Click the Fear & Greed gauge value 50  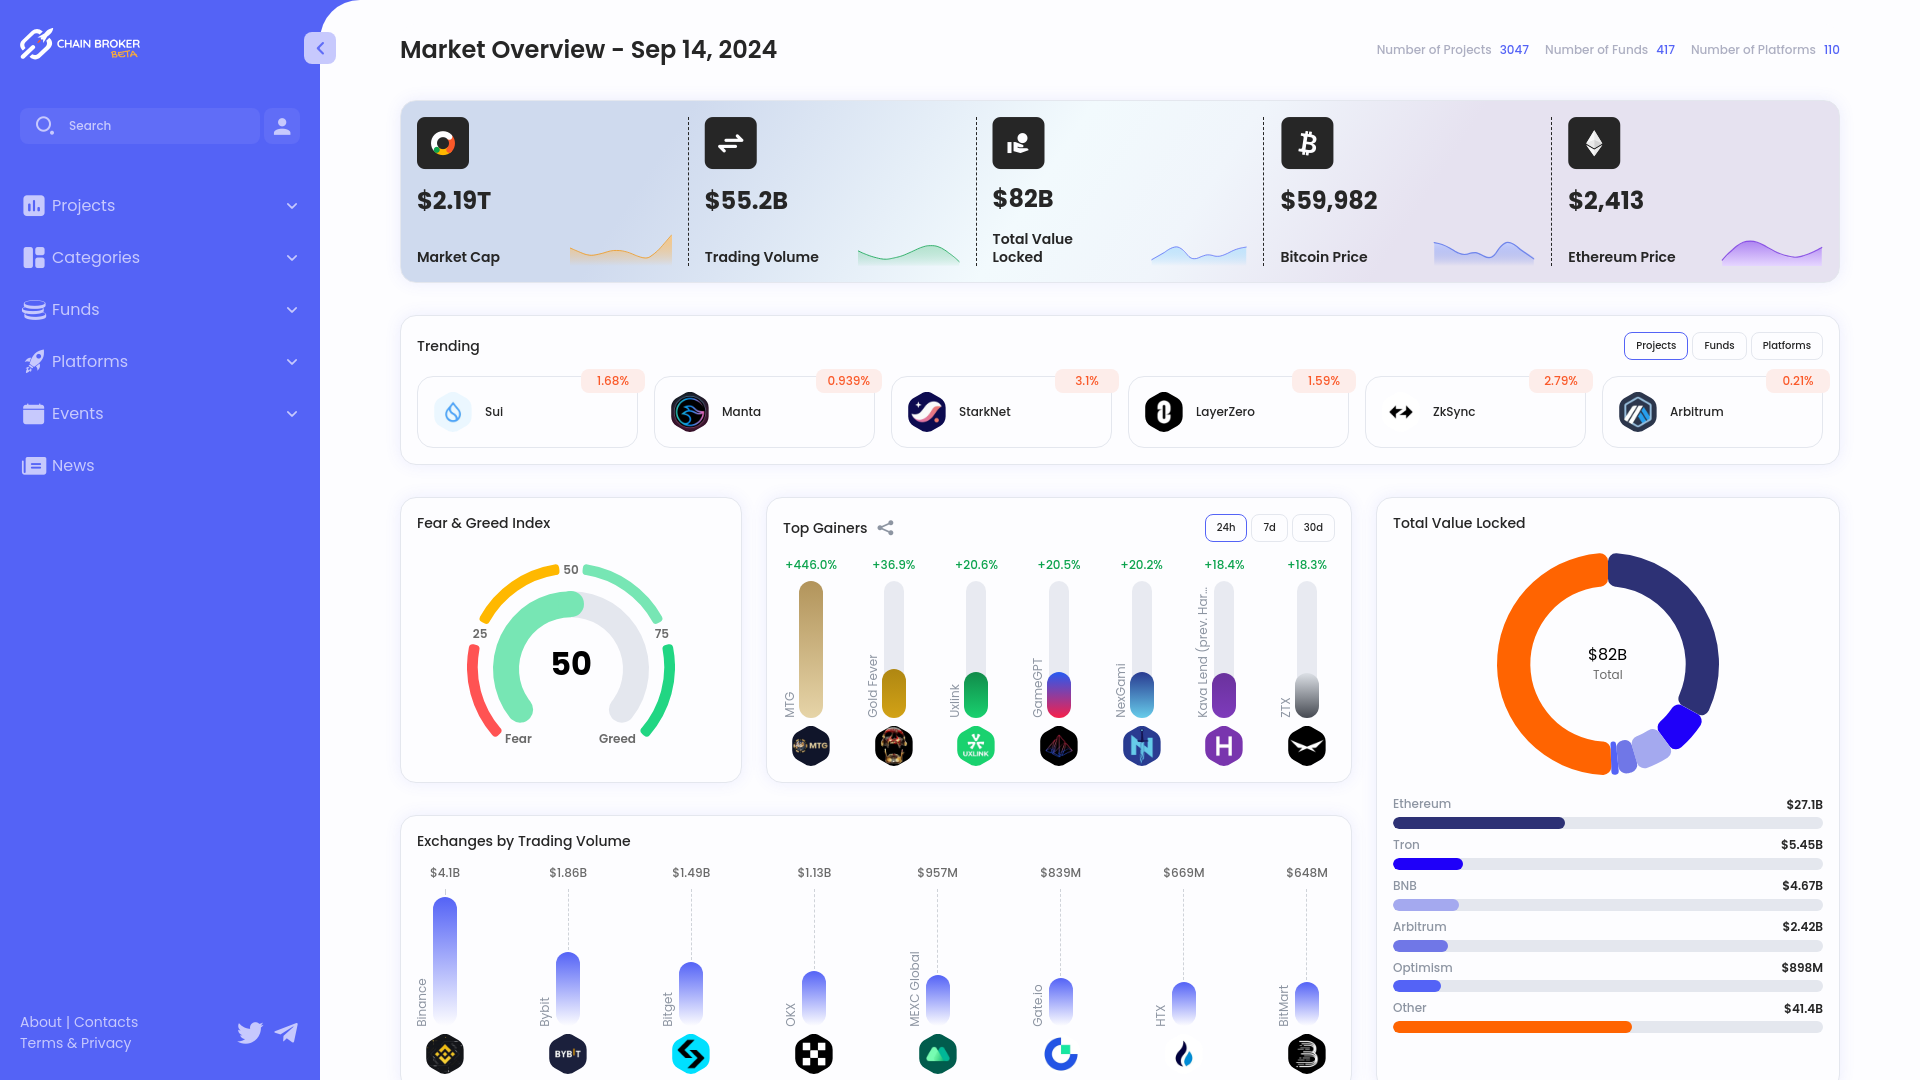click(x=571, y=664)
